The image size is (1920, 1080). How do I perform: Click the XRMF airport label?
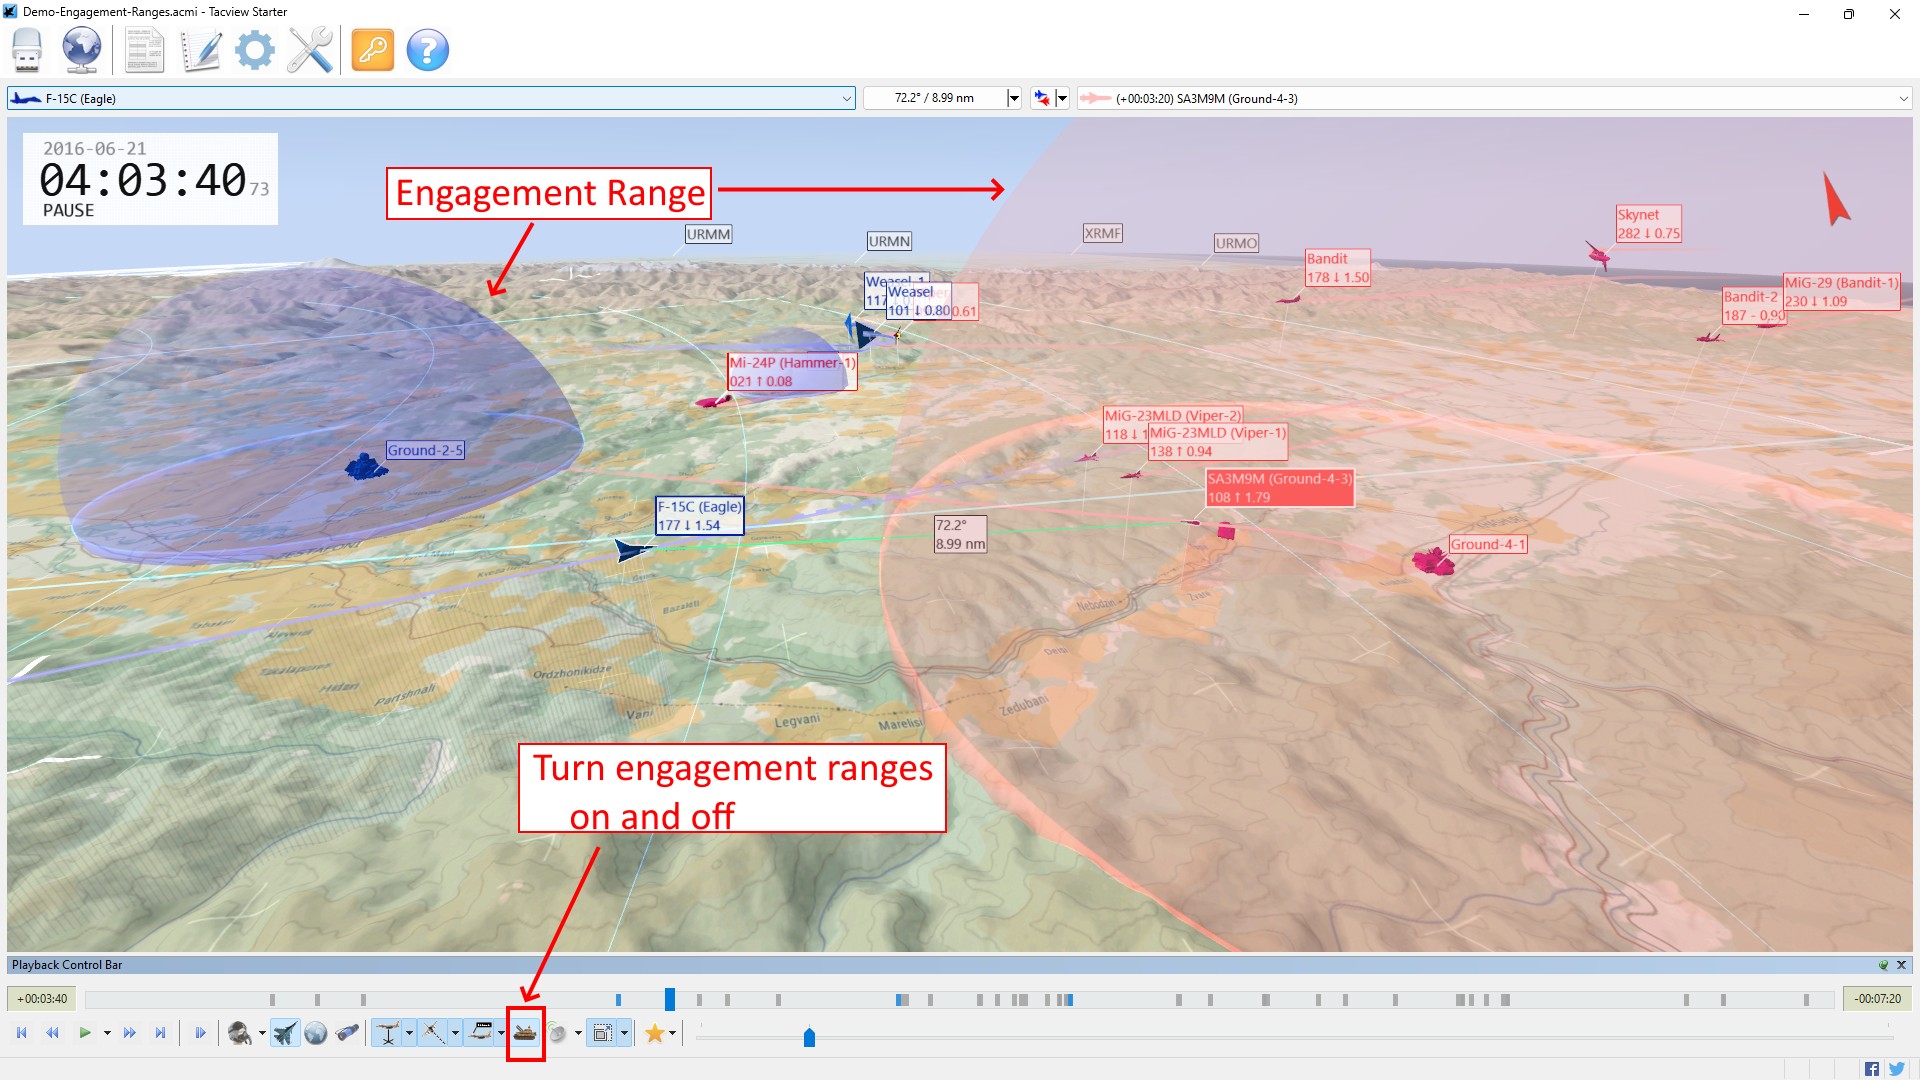[1103, 233]
